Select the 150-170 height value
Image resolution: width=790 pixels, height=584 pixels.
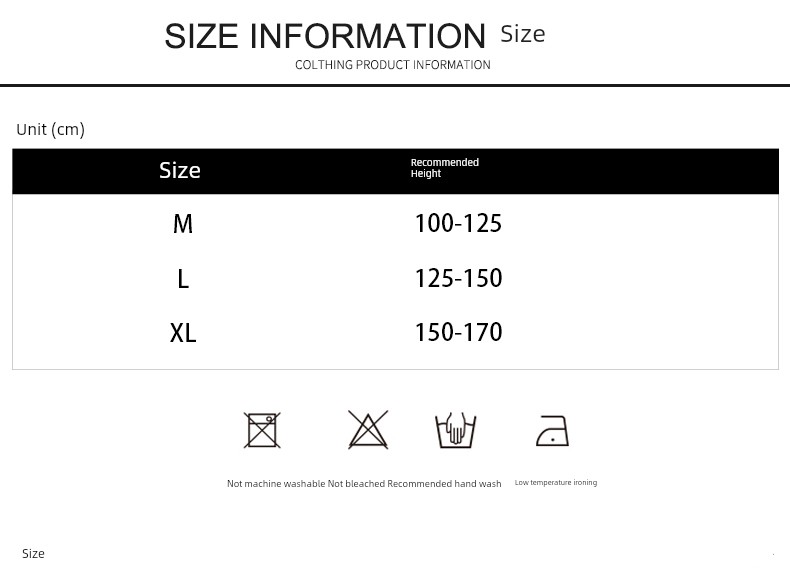tap(458, 332)
